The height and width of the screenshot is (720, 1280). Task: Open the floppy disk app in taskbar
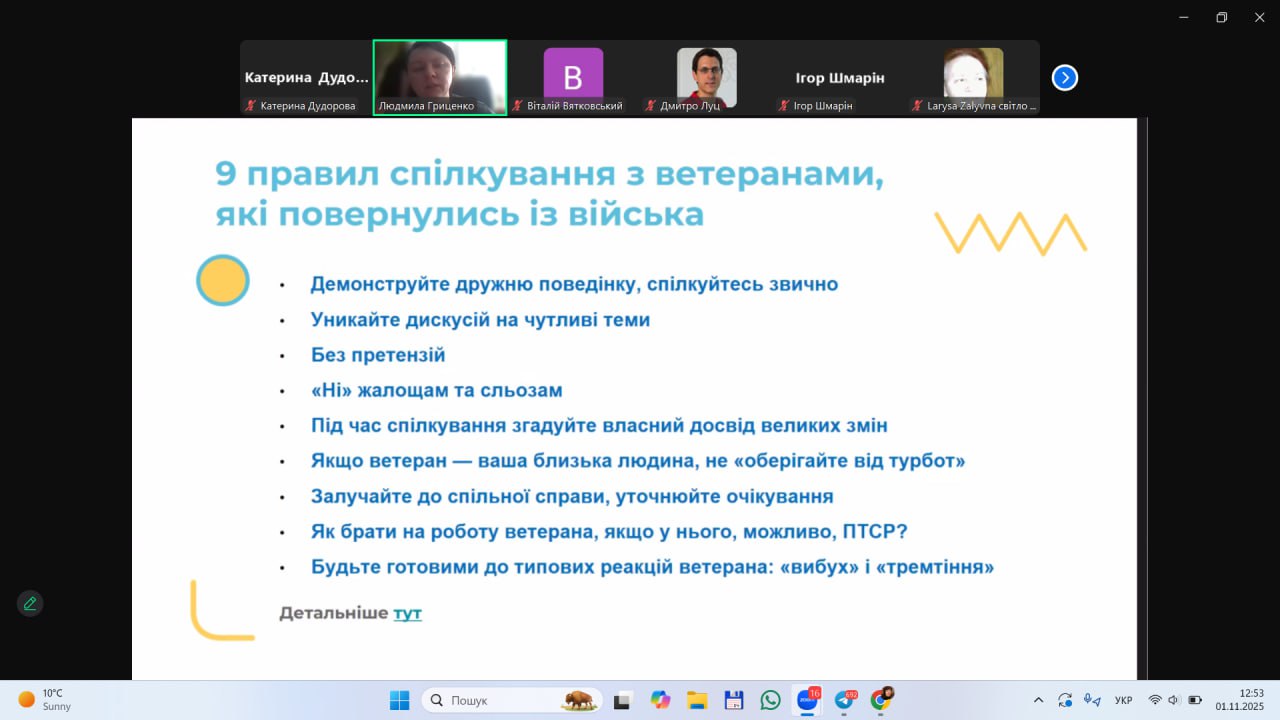coord(733,700)
